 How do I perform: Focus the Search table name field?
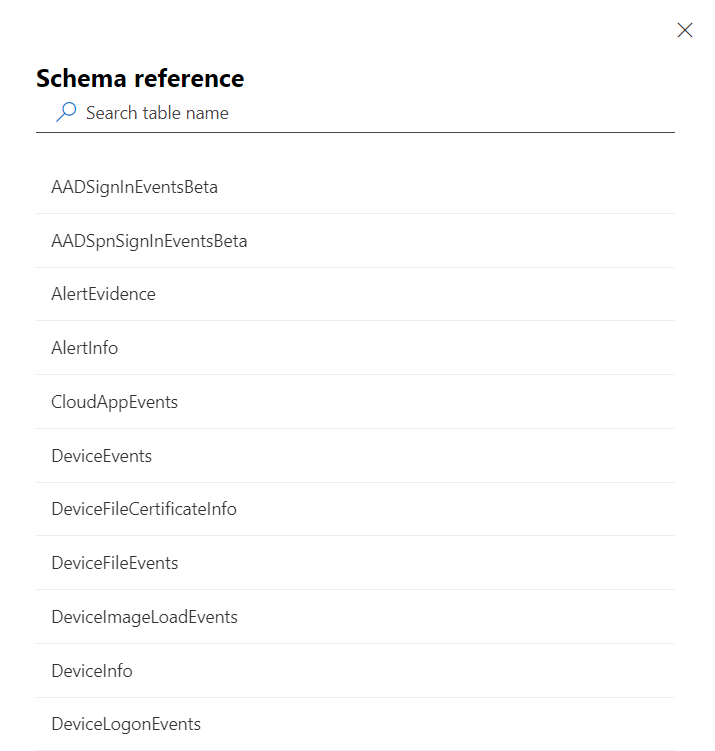pyautogui.click(x=370, y=113)
